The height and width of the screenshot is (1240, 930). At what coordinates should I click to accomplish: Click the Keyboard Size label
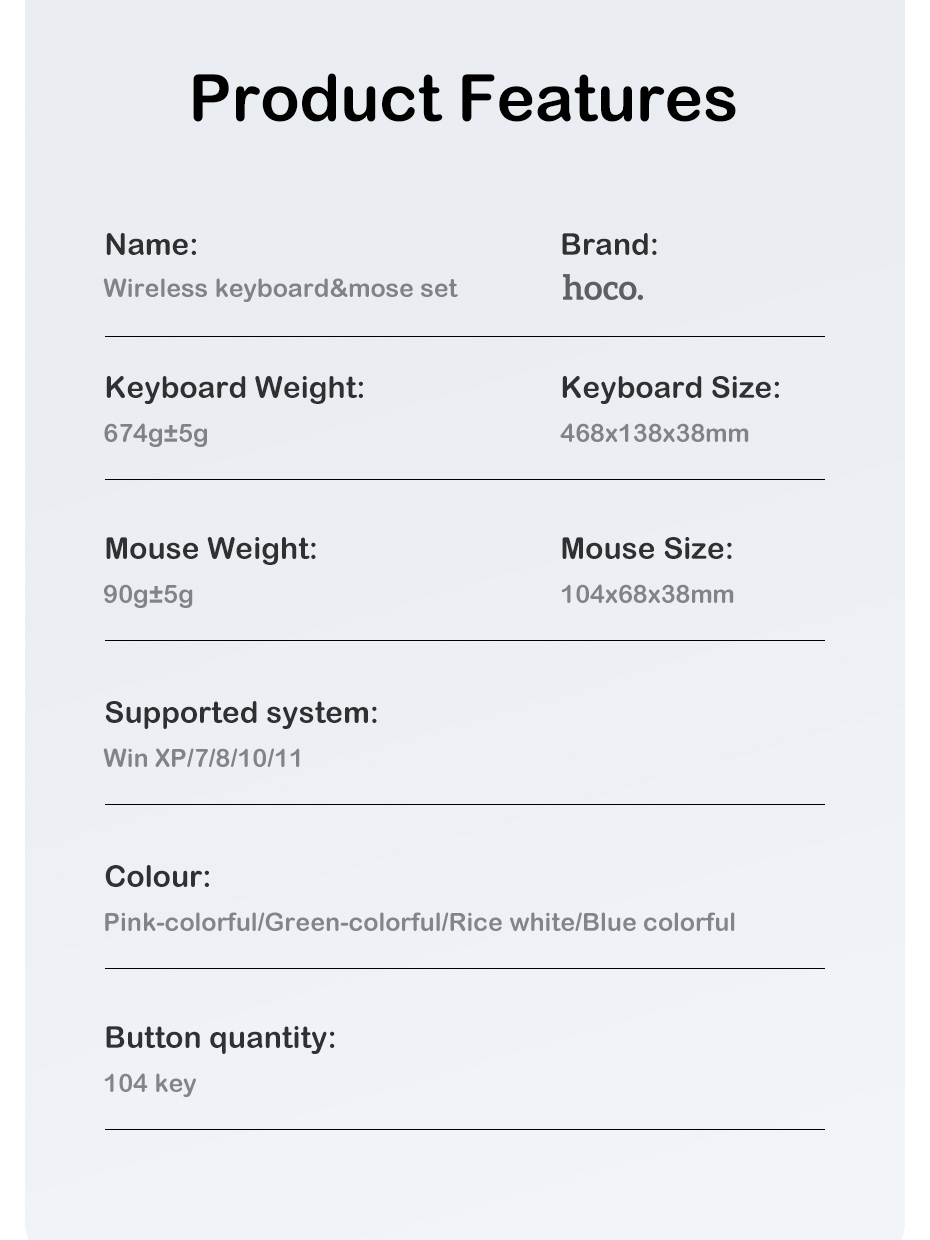pos(670,387)
